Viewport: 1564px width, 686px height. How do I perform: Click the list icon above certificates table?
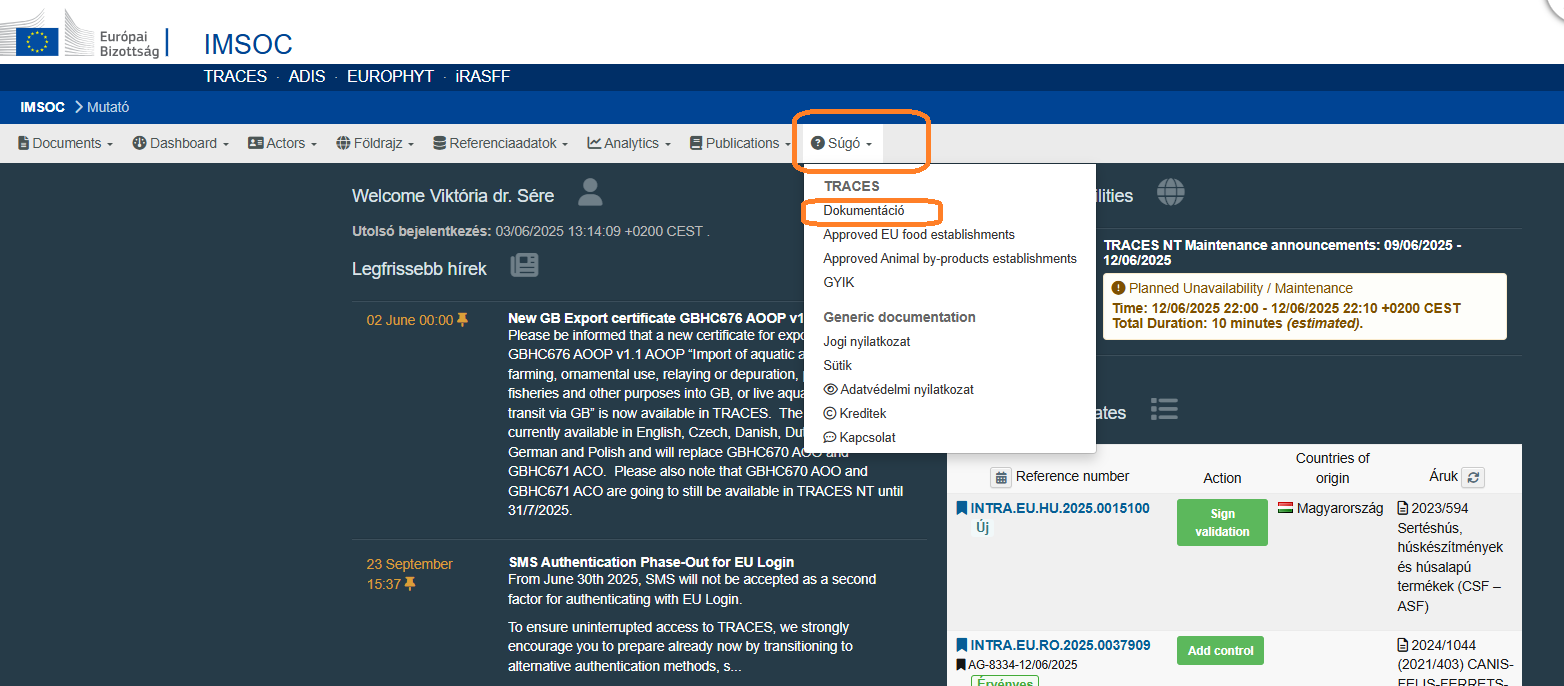coord(1163,409)
